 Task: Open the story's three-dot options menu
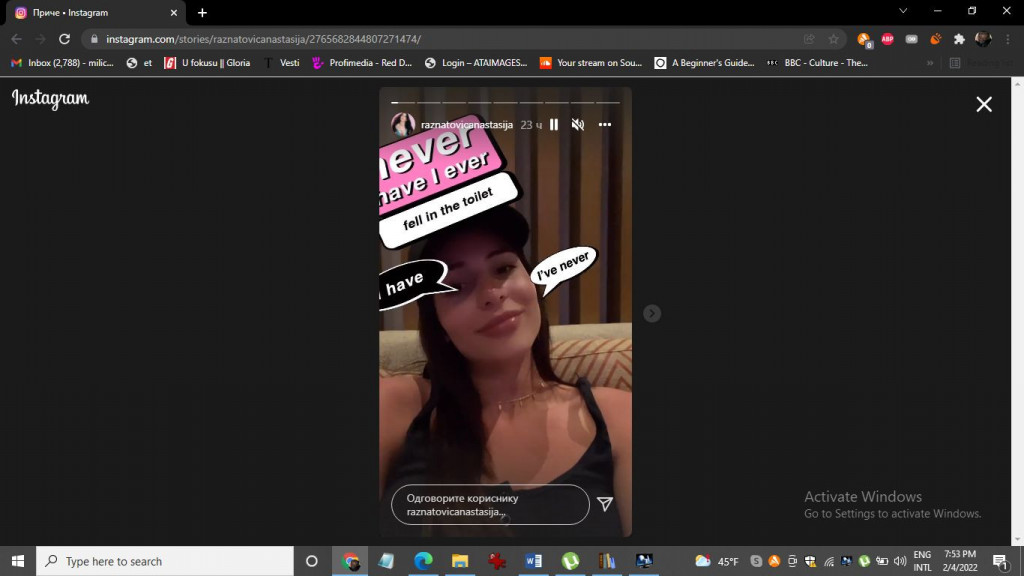tap(605, 125)
